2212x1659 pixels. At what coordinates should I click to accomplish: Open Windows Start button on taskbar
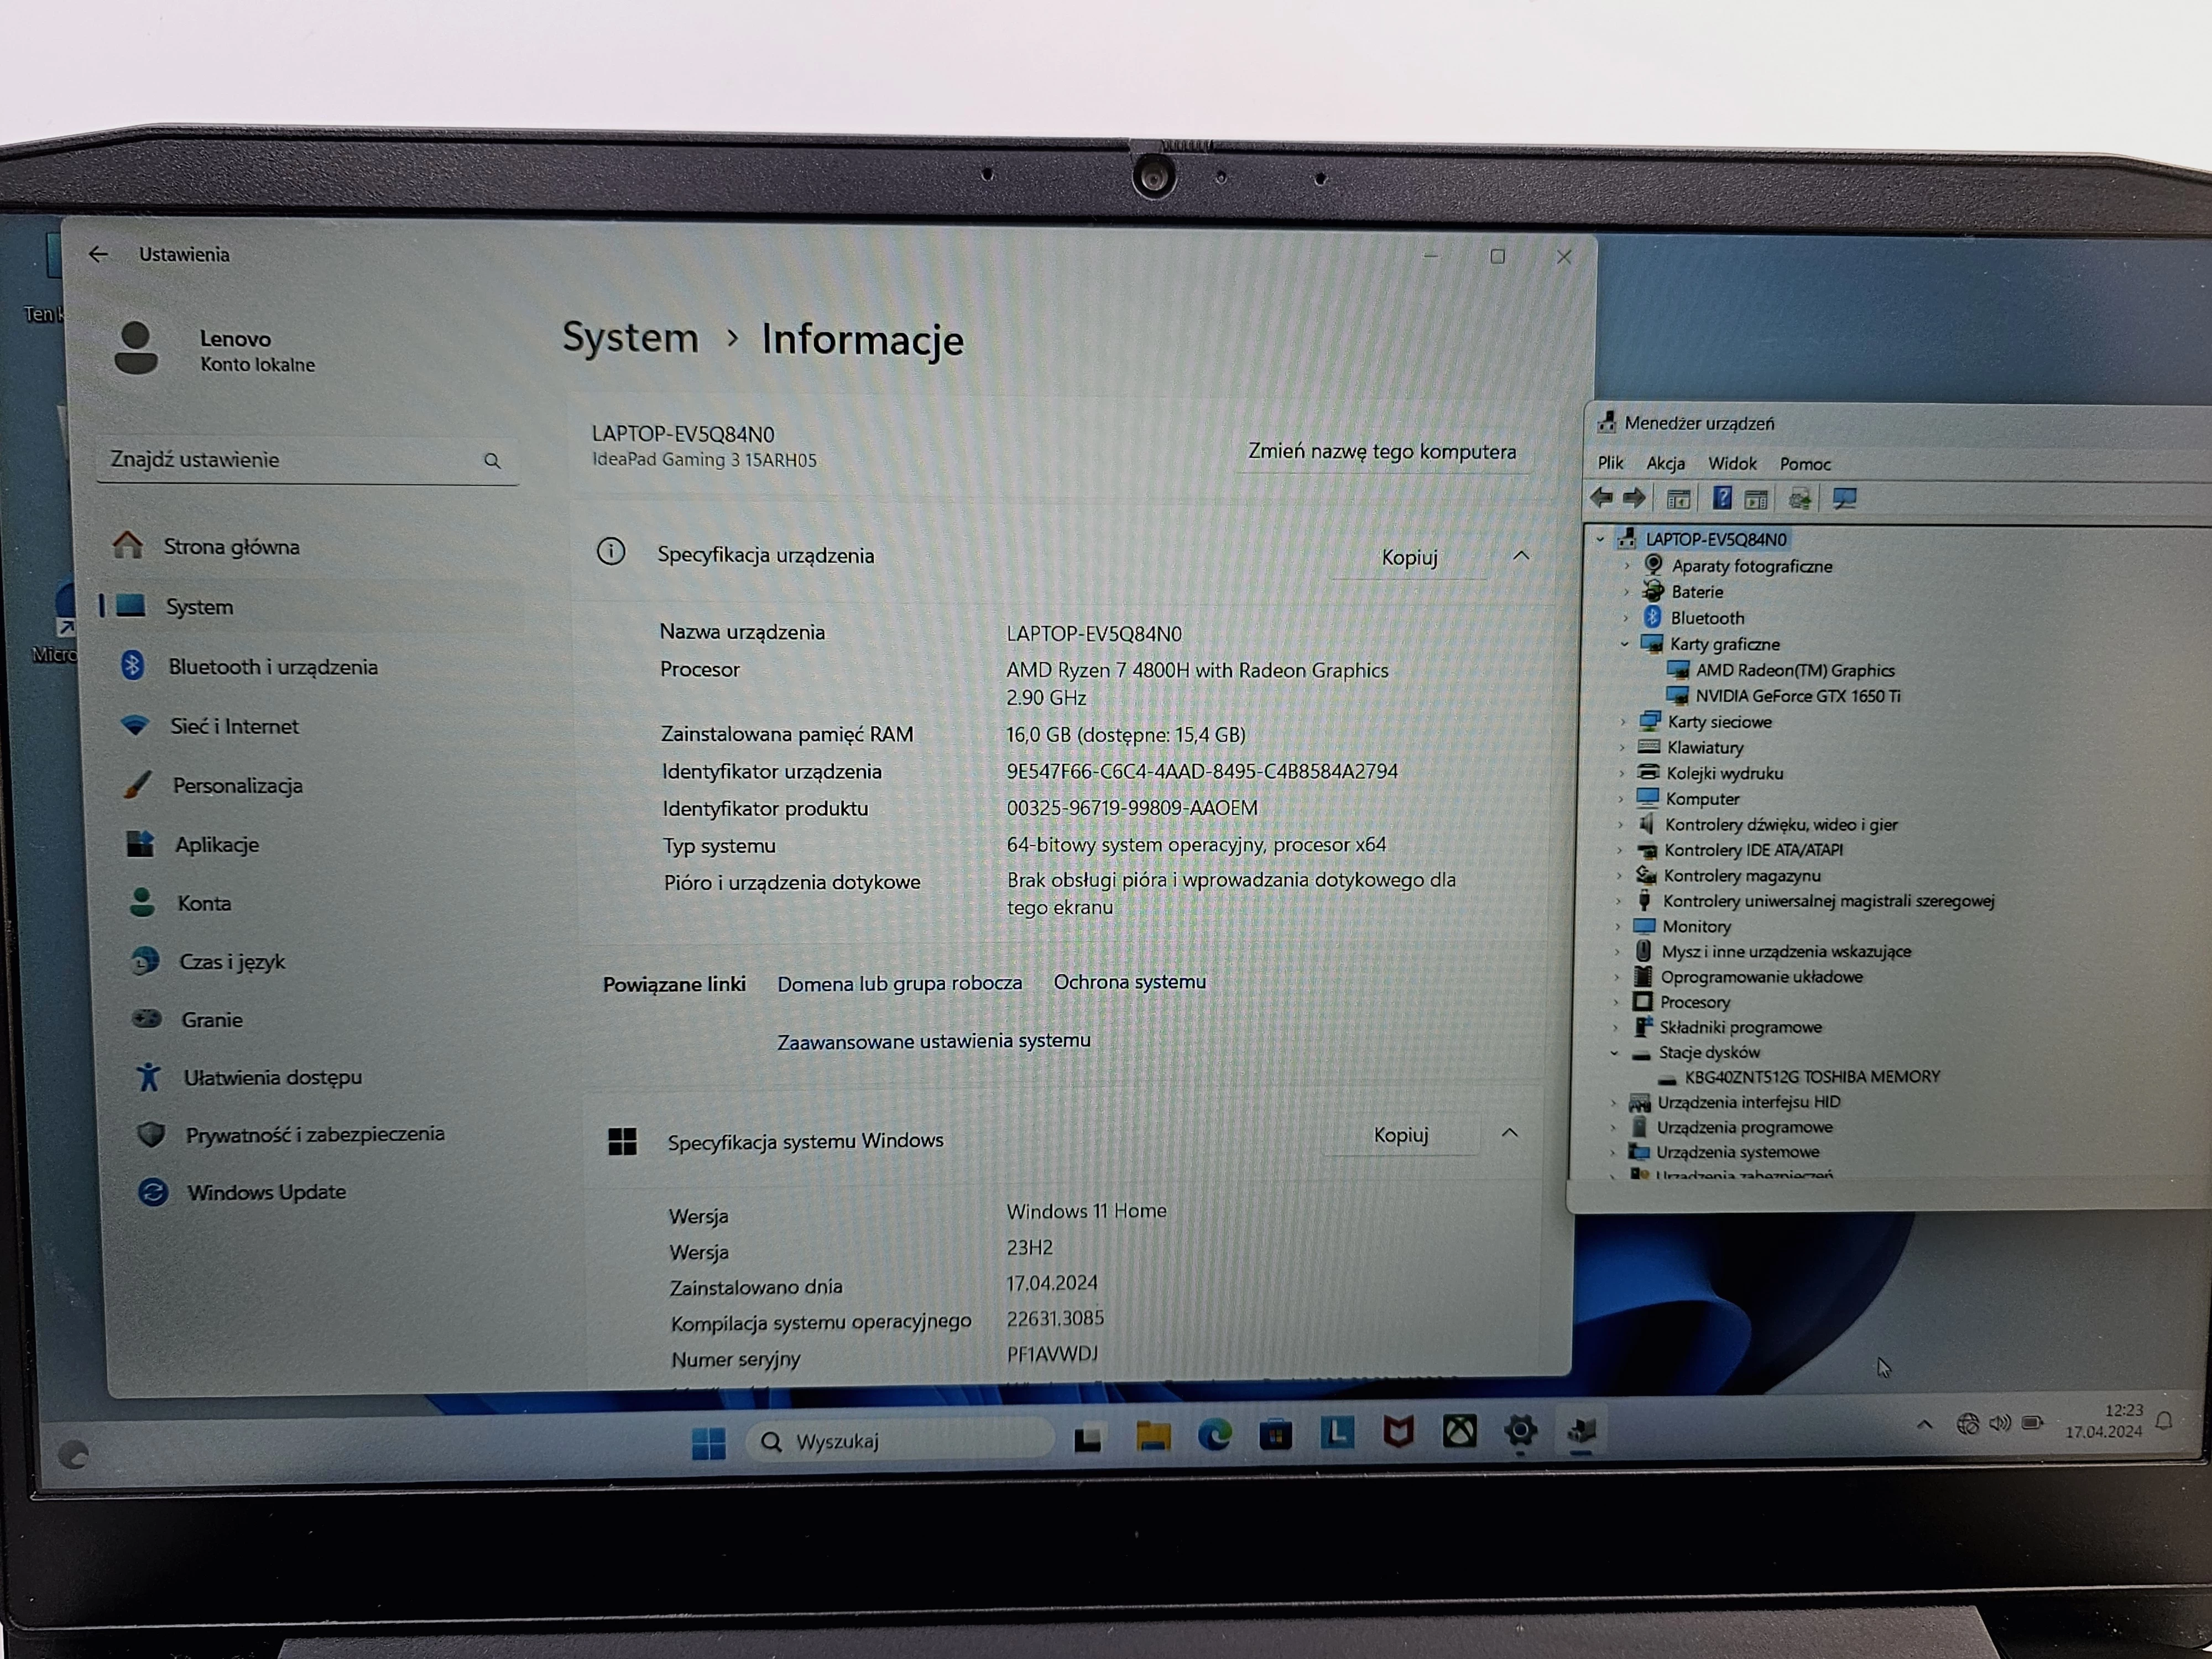[x=708, y=1442]
